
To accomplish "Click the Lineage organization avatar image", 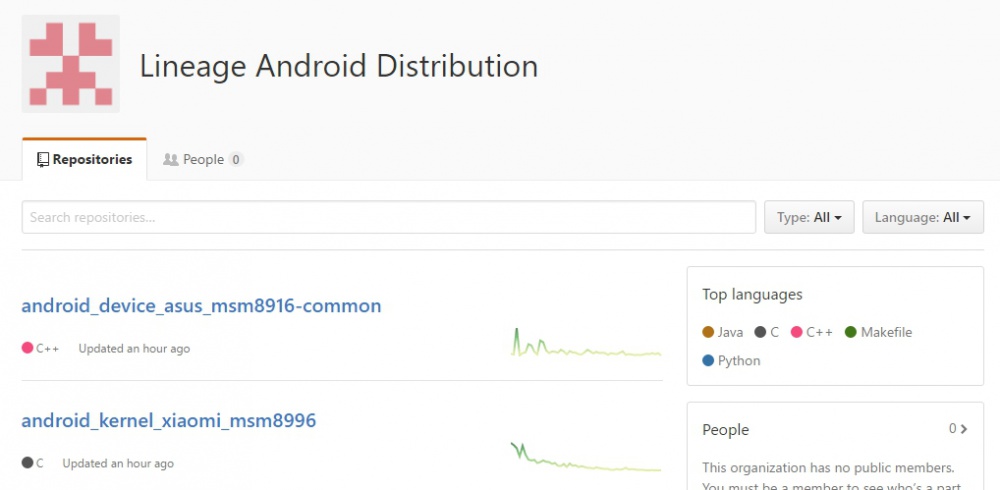I will tap(70, 64).
